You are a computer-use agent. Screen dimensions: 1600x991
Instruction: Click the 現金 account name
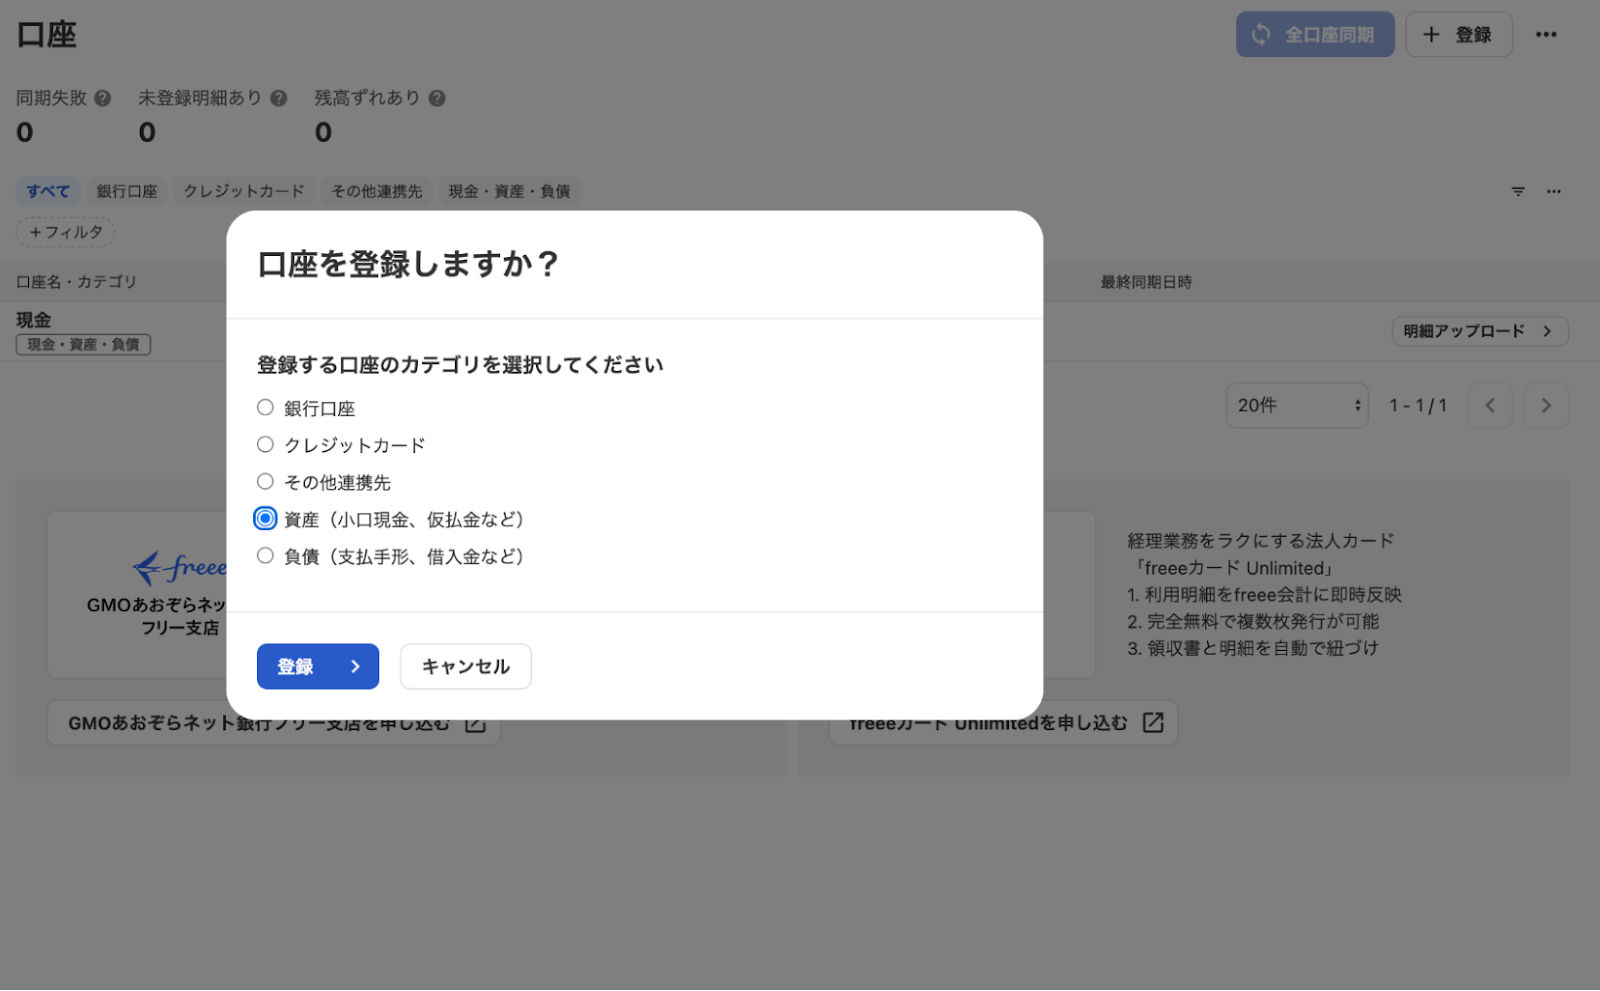click(34, 320)
